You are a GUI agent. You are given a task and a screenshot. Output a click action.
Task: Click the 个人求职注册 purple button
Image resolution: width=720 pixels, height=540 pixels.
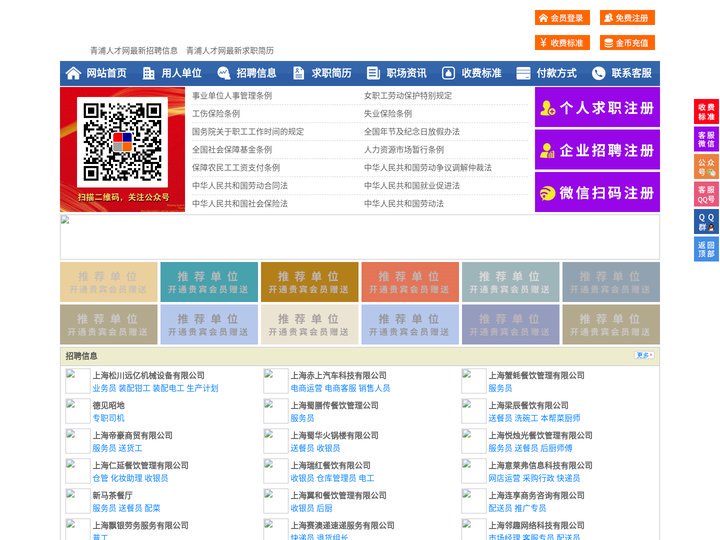pos(597,107)
